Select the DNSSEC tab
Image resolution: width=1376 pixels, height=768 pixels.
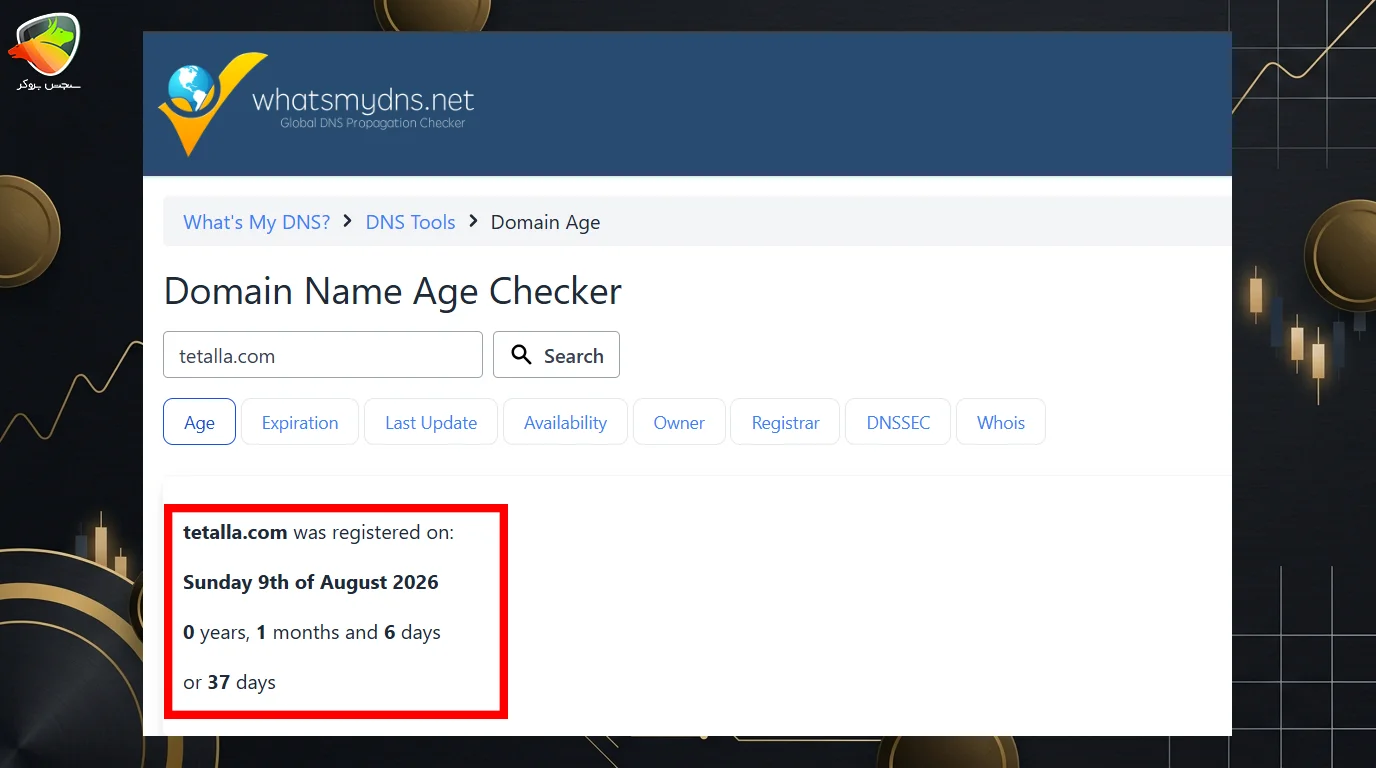pyautogui.click(x=898, y=422)
